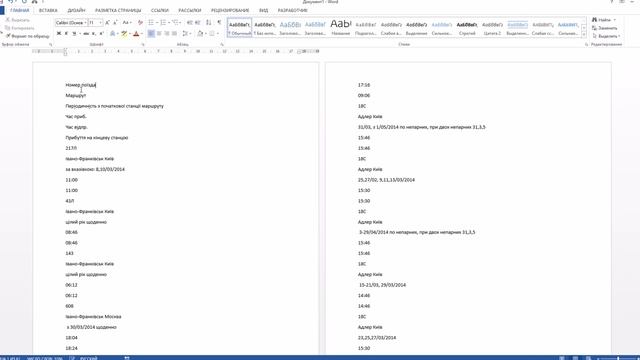The height and width of the screenshot is (360, 640).
Task: Open the font name dropdown Calibri
Action: [x=86, y=23]
